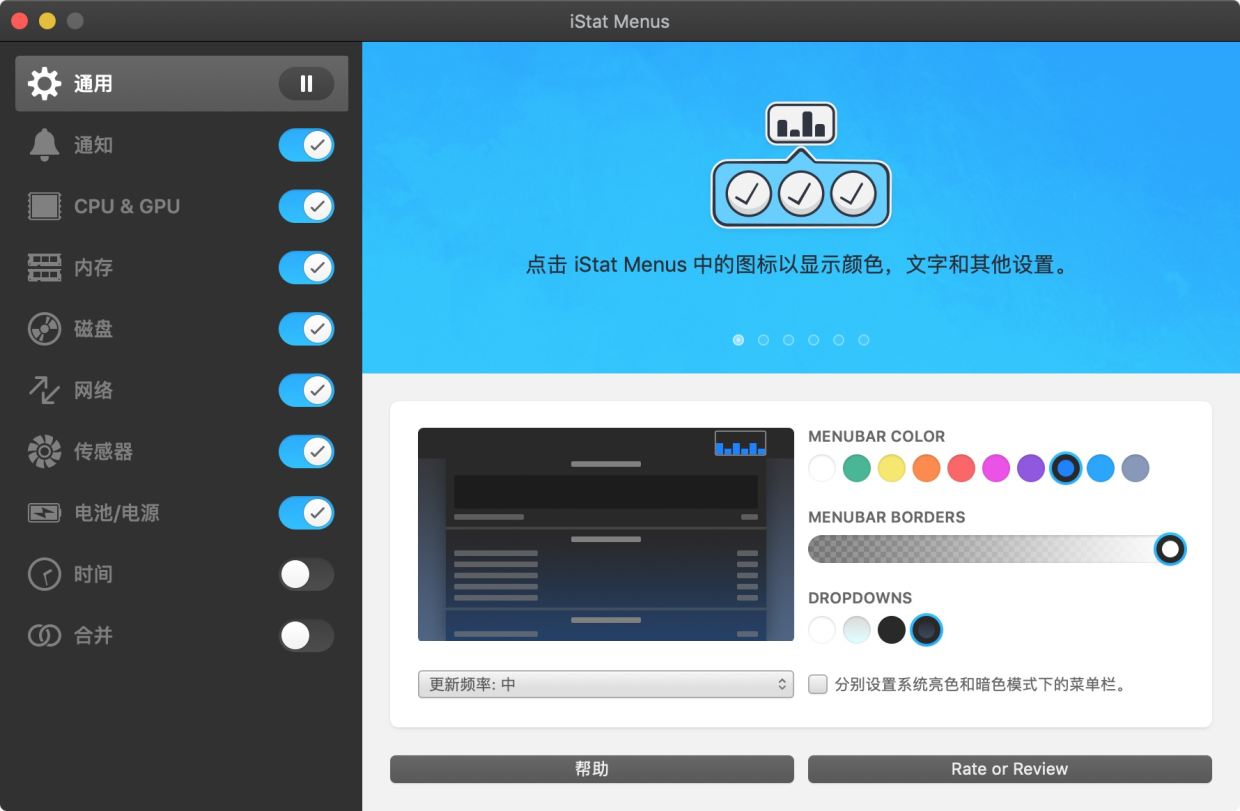Screen dimensions: 1240x811
Task: Choose the green menubar color swatch
Action: point(857,468)
